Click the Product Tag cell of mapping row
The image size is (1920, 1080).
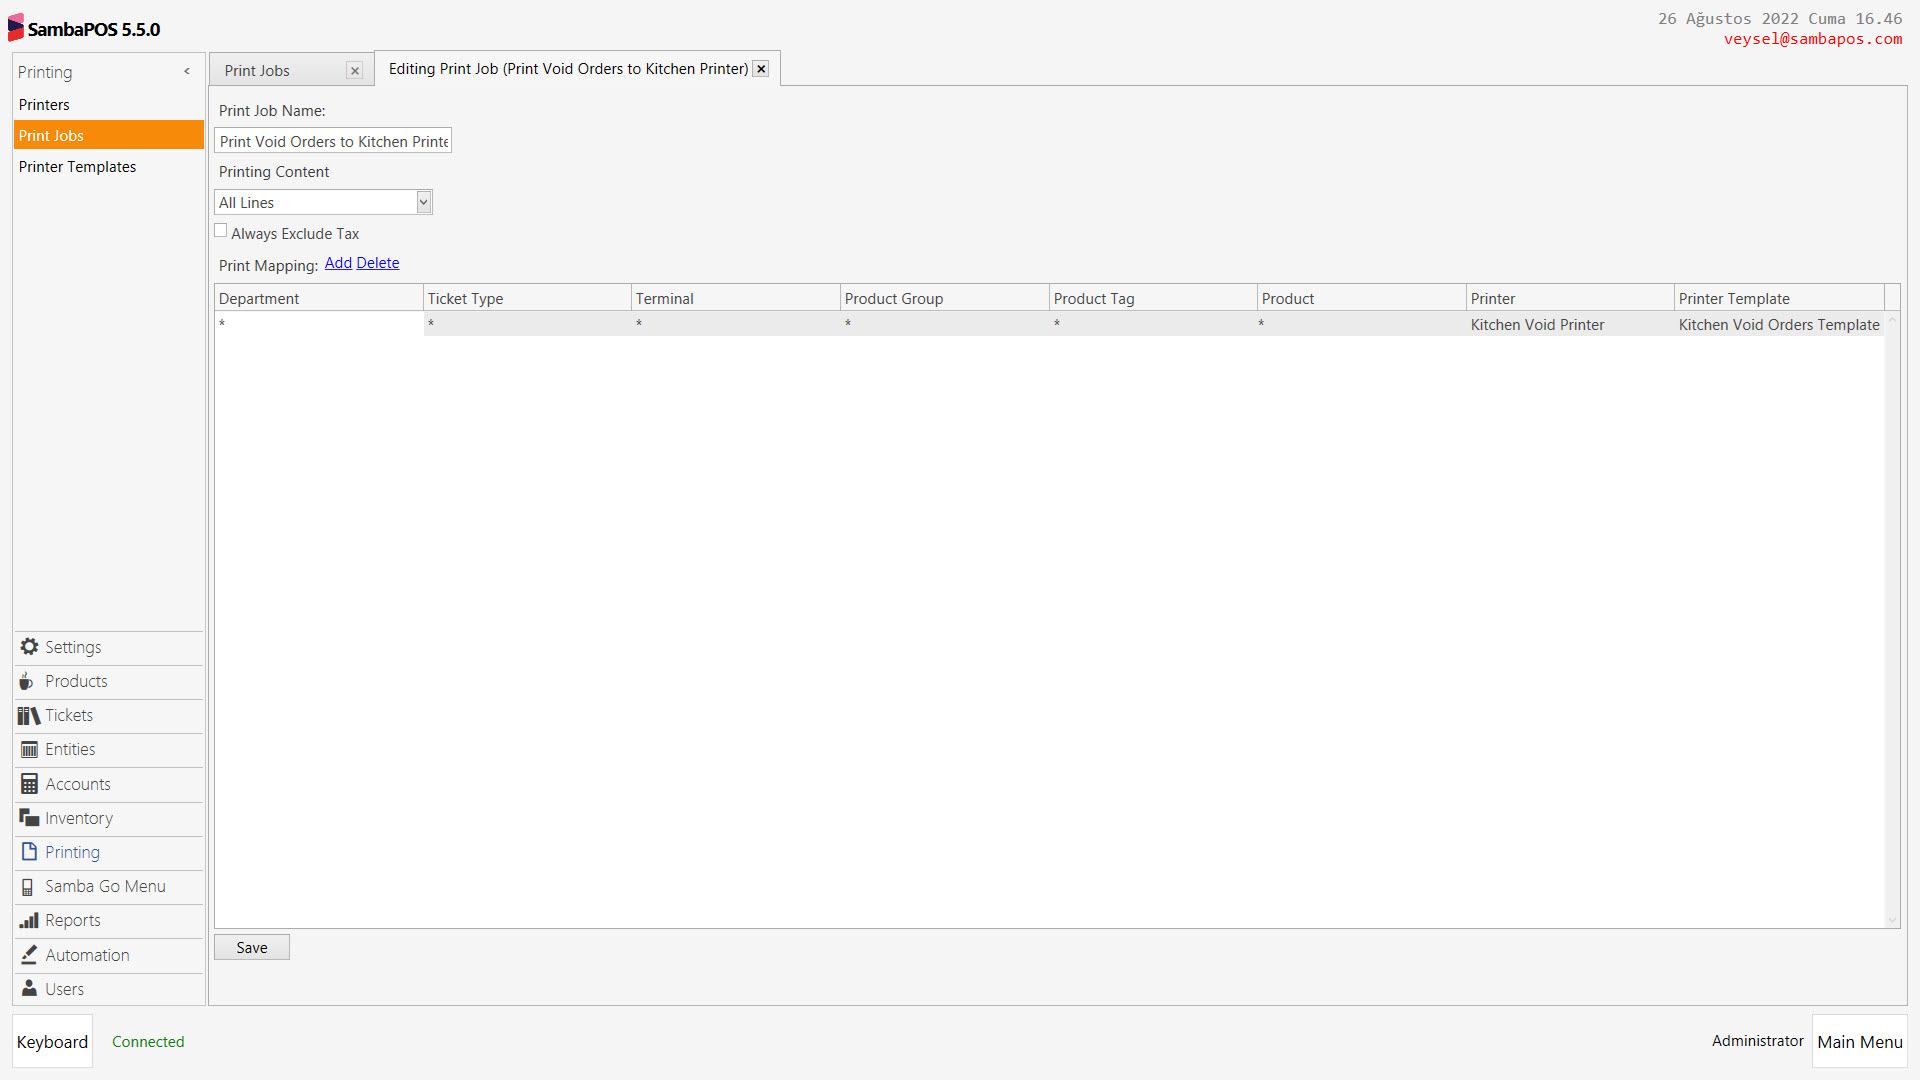tap(1153, 324)
